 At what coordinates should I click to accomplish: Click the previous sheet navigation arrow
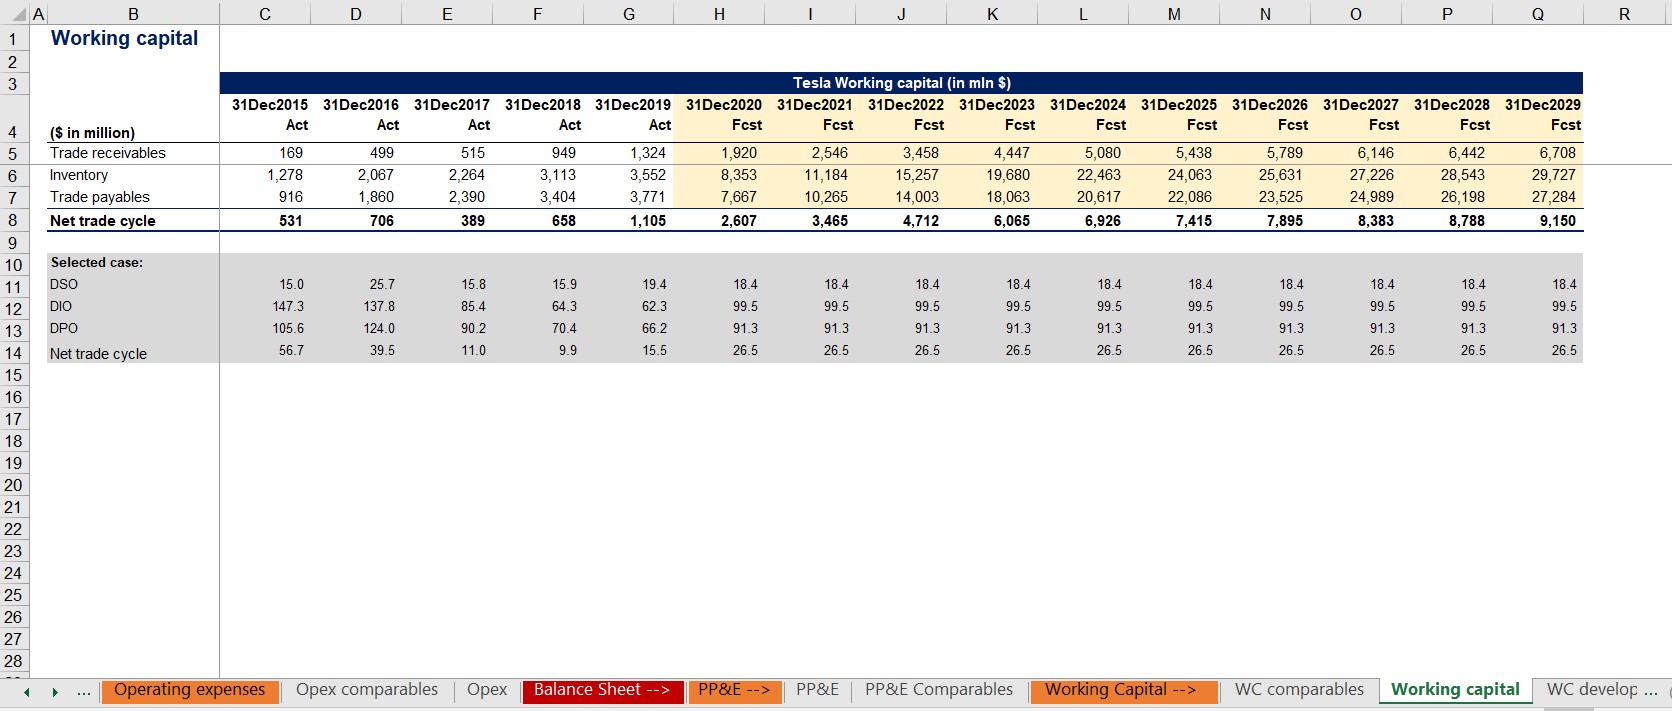pos(26,692)
